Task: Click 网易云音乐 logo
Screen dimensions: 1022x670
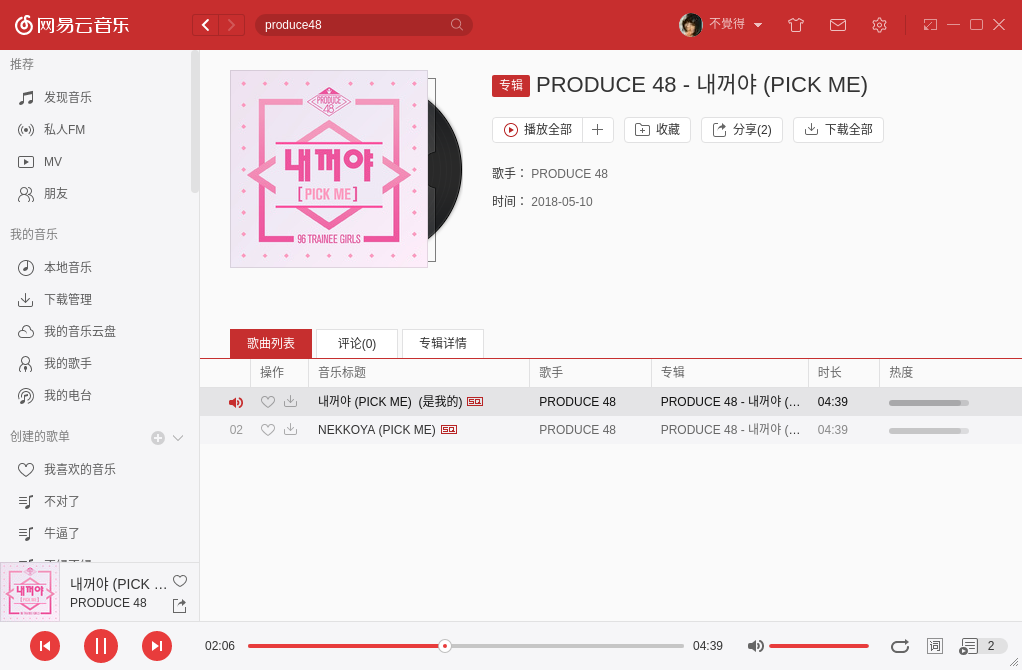Action: [72, 25]
